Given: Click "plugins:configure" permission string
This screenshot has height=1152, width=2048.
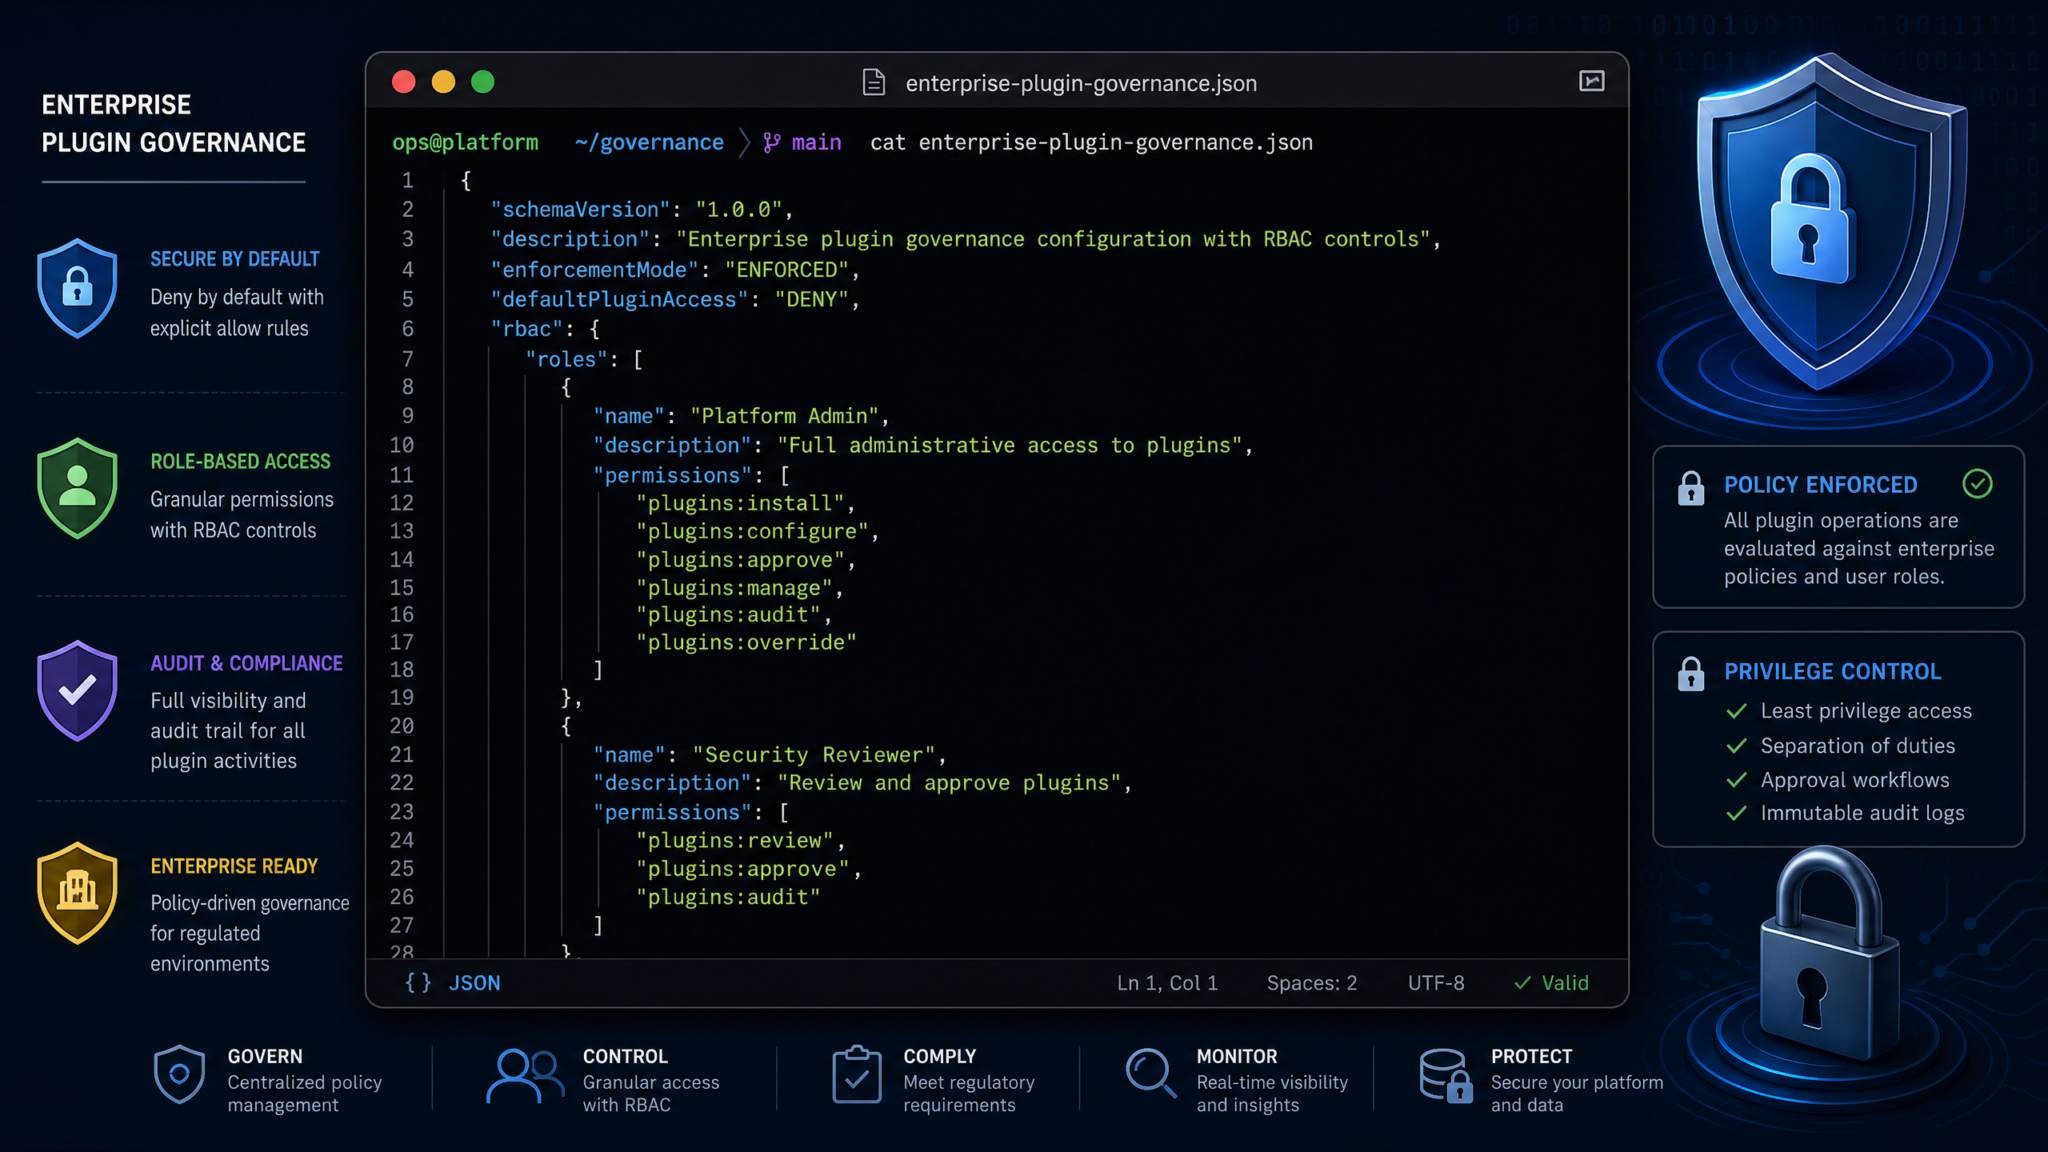Looking at the screenshot, I should click(x=752, y=531).
